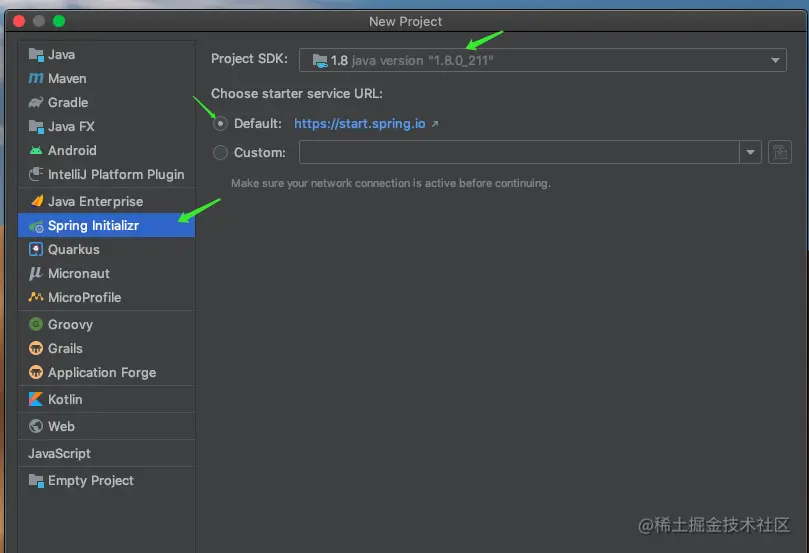This screenshot has width=809, height=553.
Task: Click the Java Enterprise icon
Action: point(36,201)
